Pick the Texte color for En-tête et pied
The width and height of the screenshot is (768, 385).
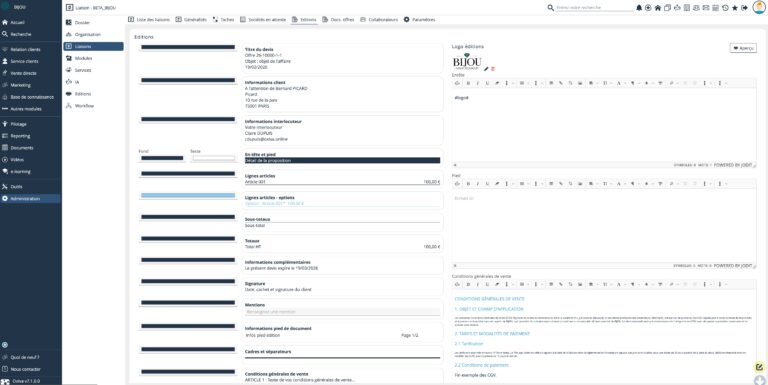pyautogui.click(x=214, y=158)
